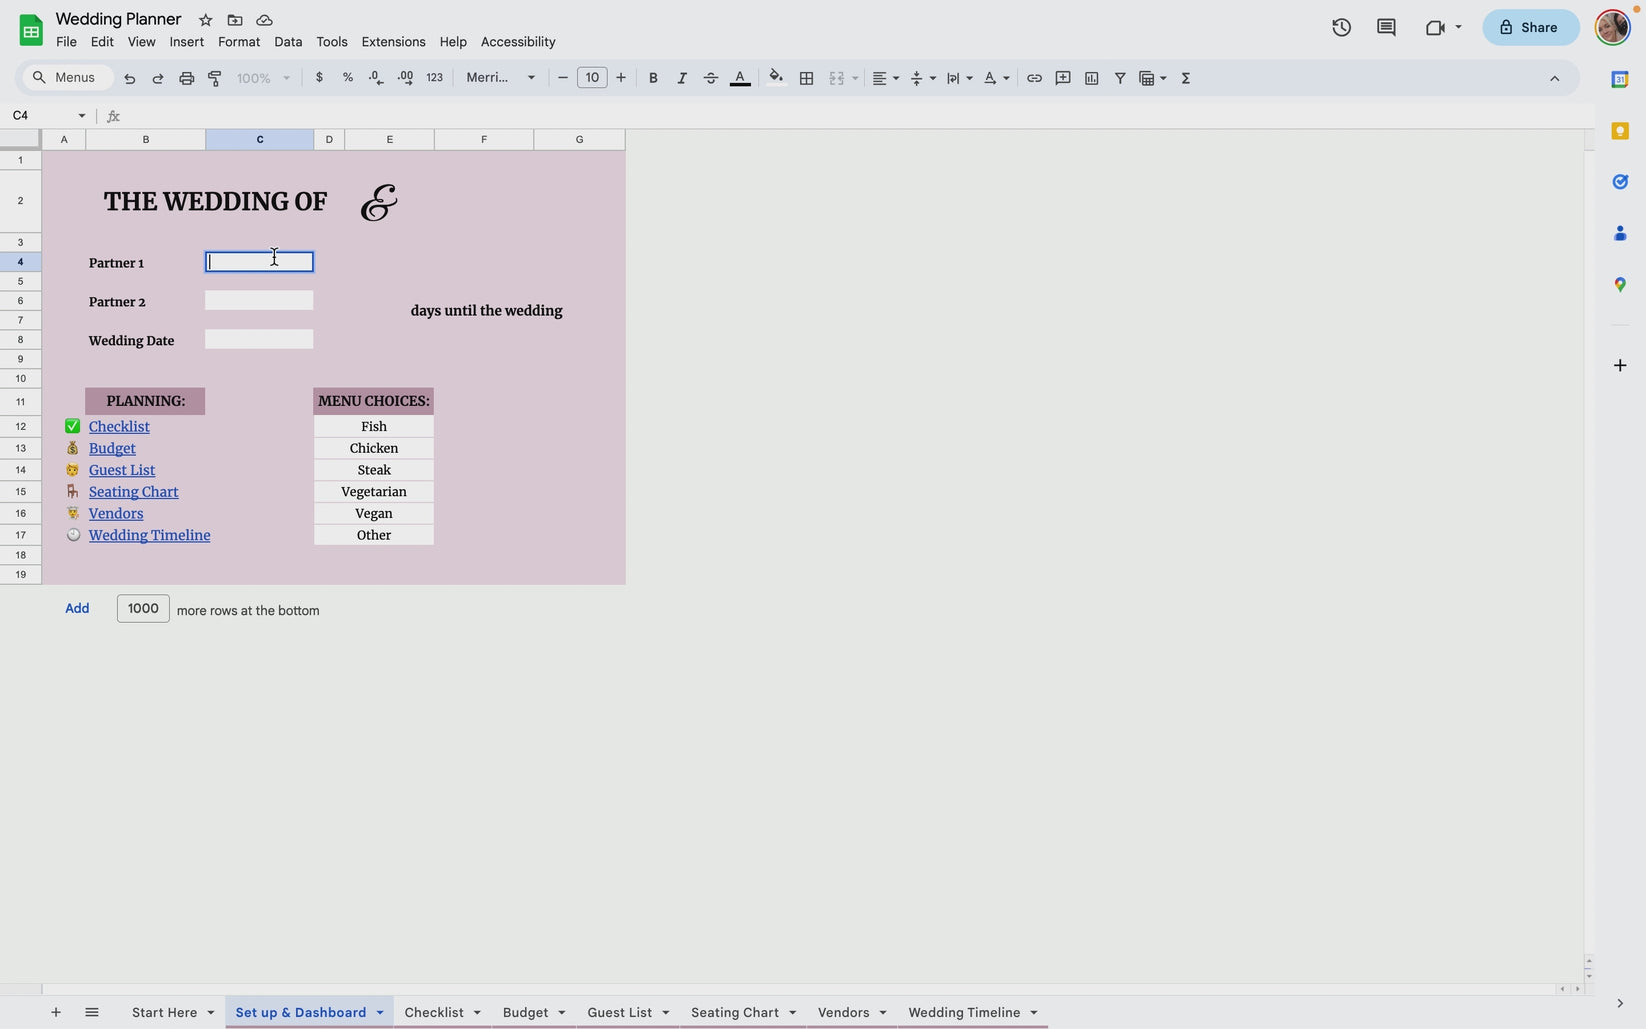Insert link using toolbar icon
The image size is (1646, 1029).
click(x=1034, y=78)
